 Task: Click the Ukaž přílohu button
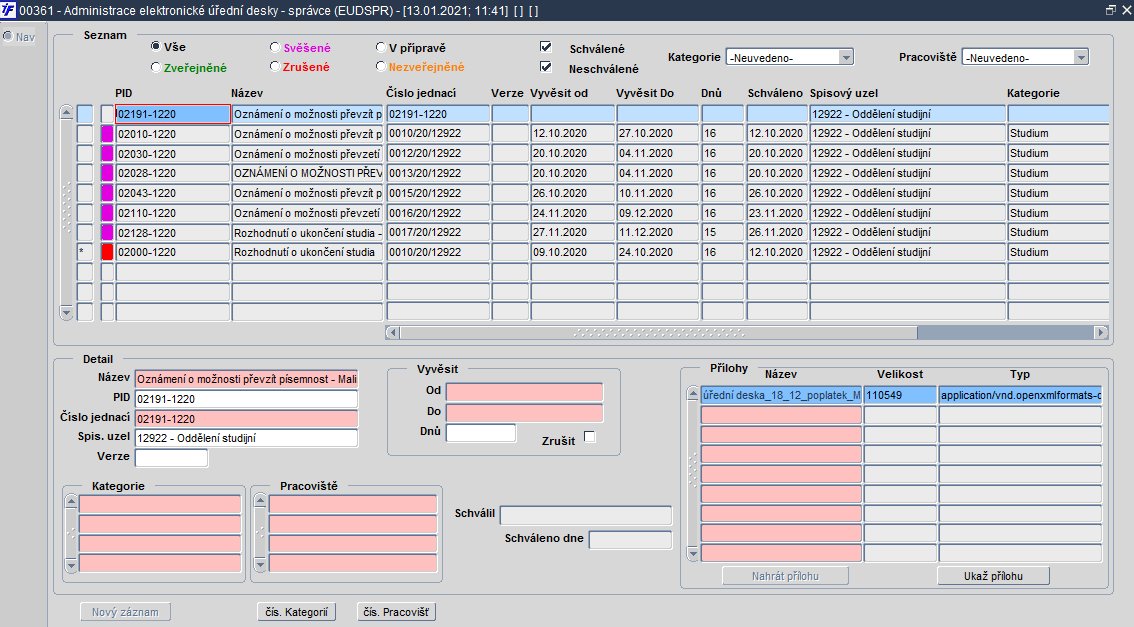(993, 576)
